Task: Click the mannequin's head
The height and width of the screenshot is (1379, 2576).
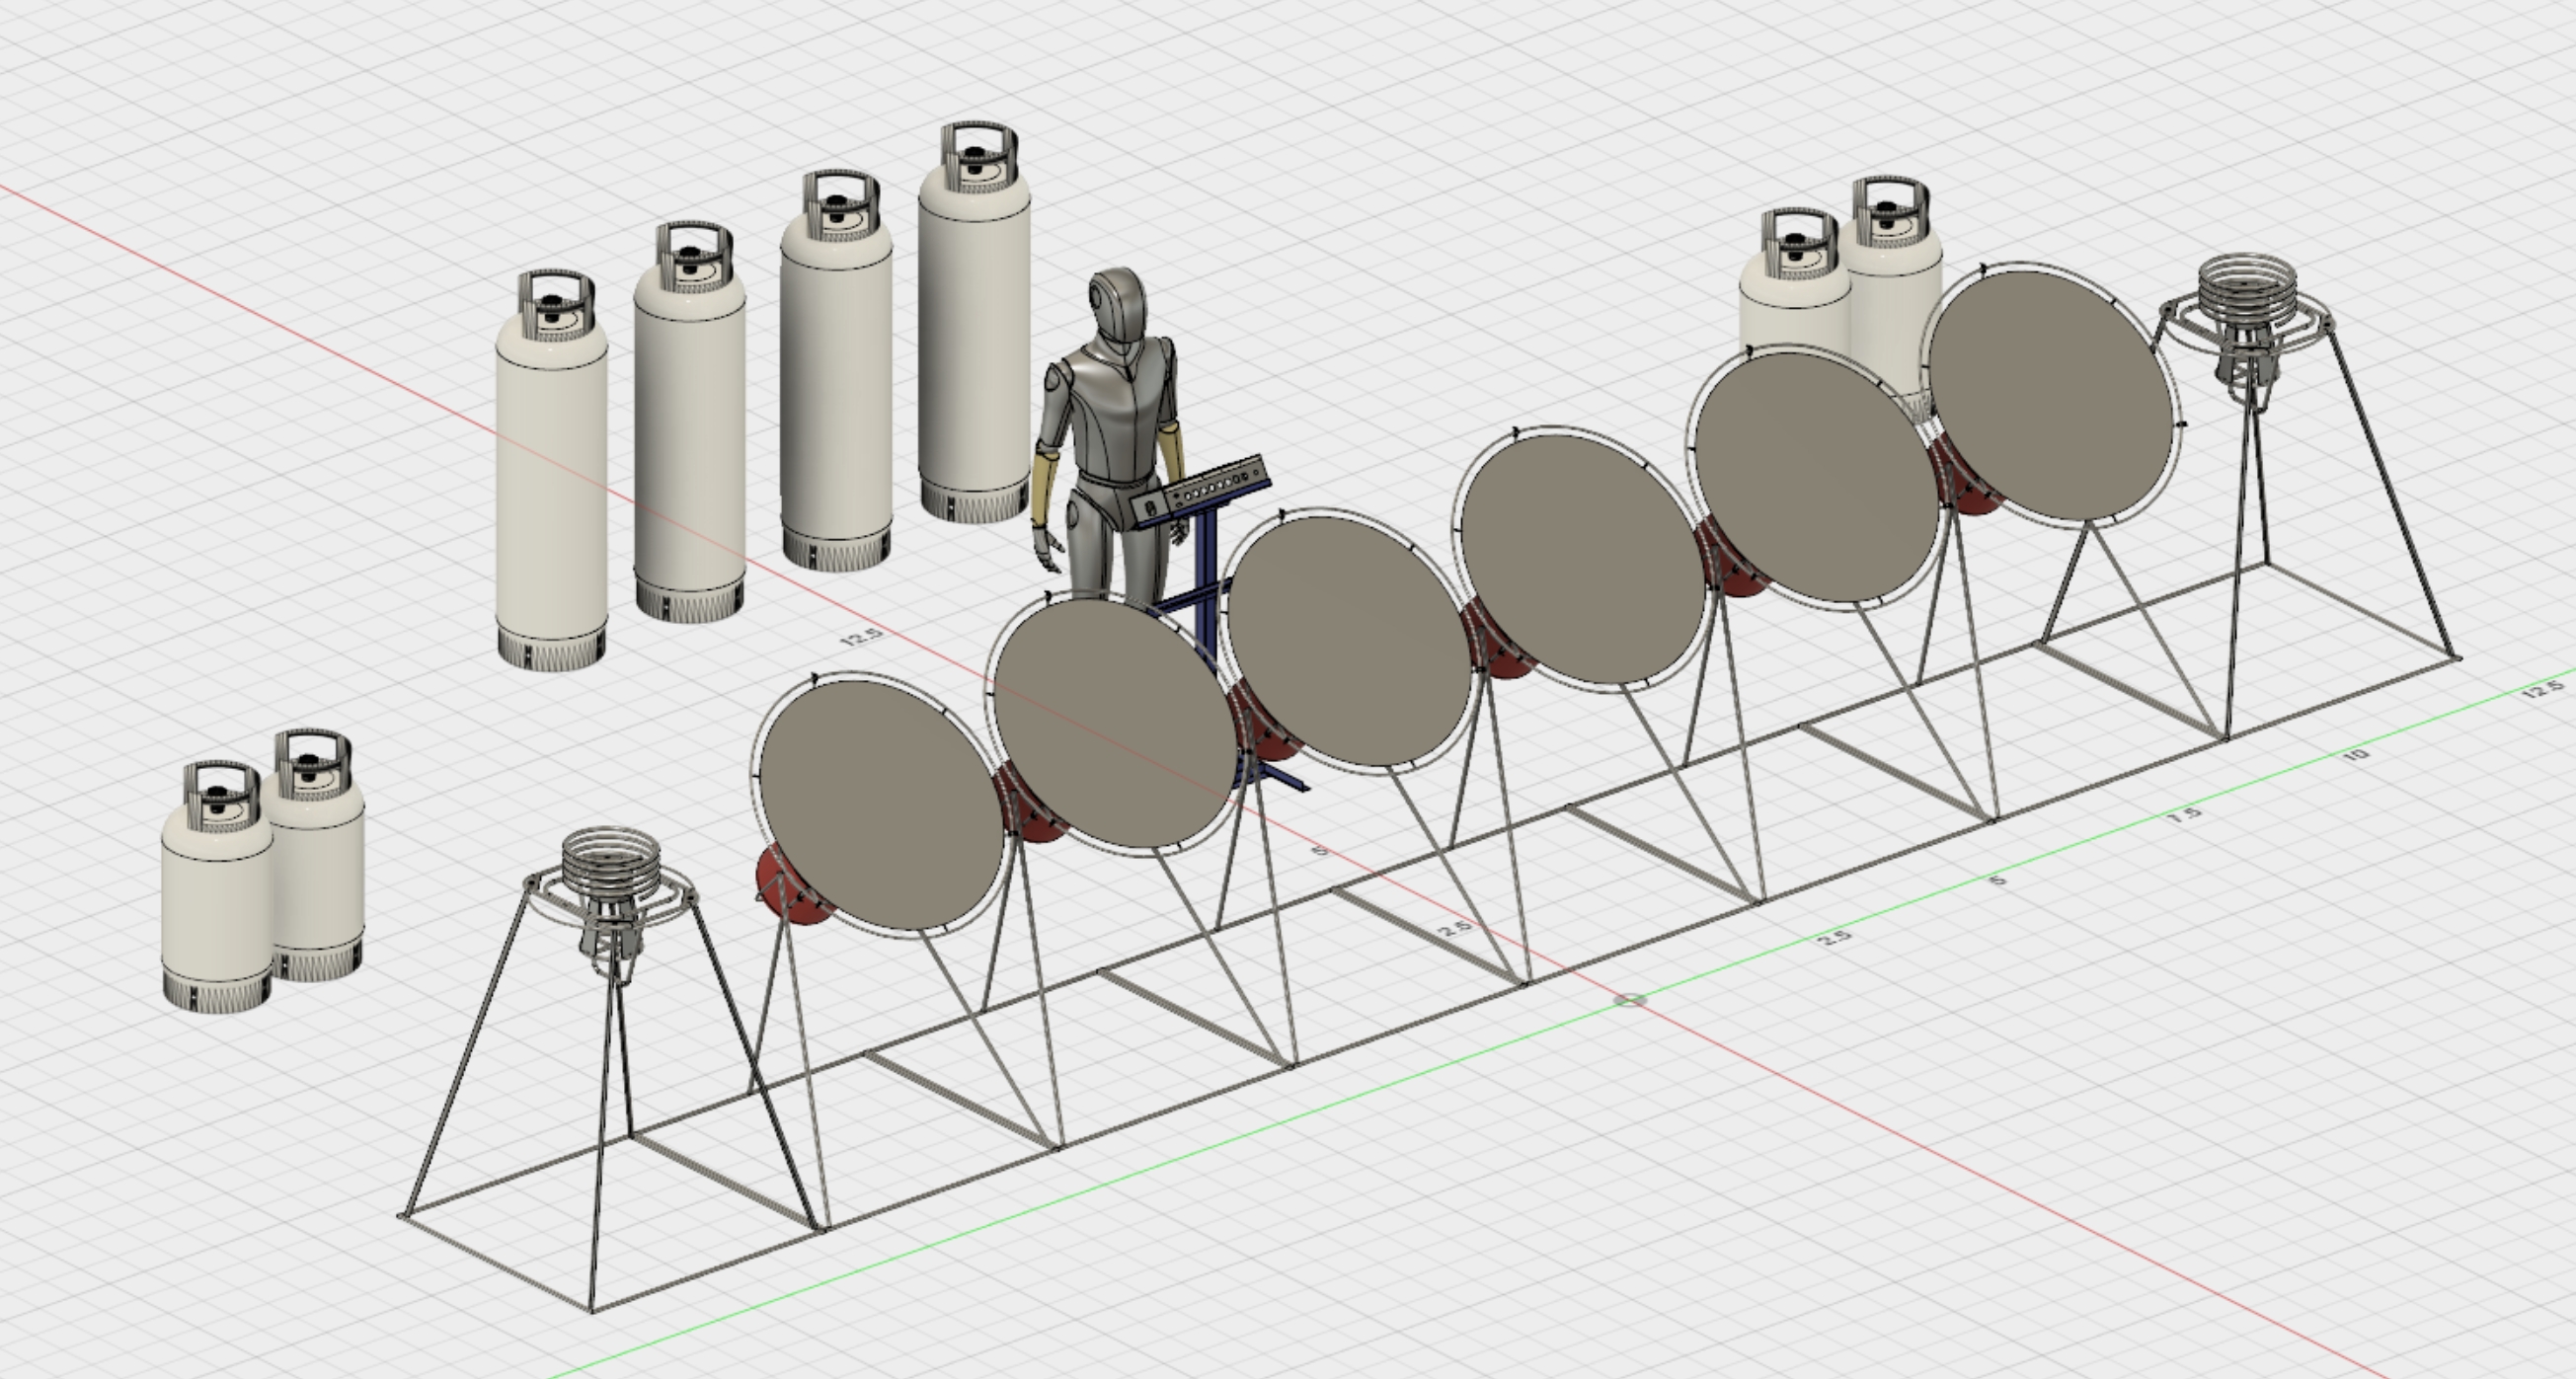Action: click(x=1116, y=307)
